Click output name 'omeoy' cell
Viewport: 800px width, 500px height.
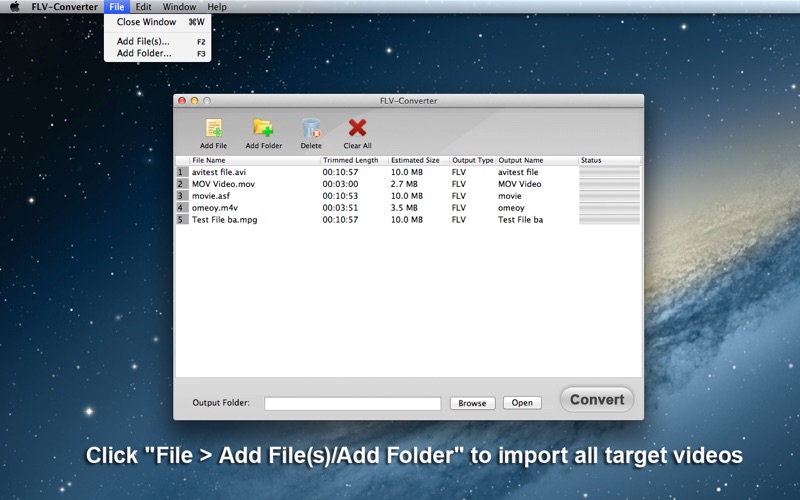click(x=511, y=208)
